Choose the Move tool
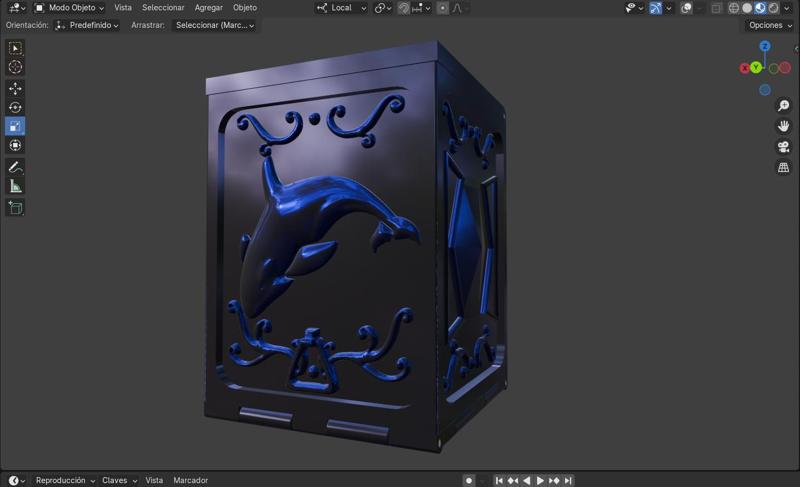800x487 pixels. click(x=15, y=88)
